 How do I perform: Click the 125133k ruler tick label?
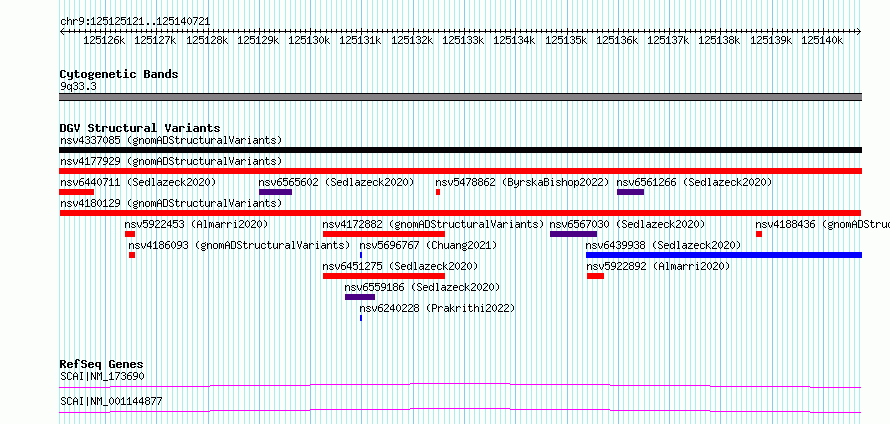pyautogui.click(x=463, y=40)
